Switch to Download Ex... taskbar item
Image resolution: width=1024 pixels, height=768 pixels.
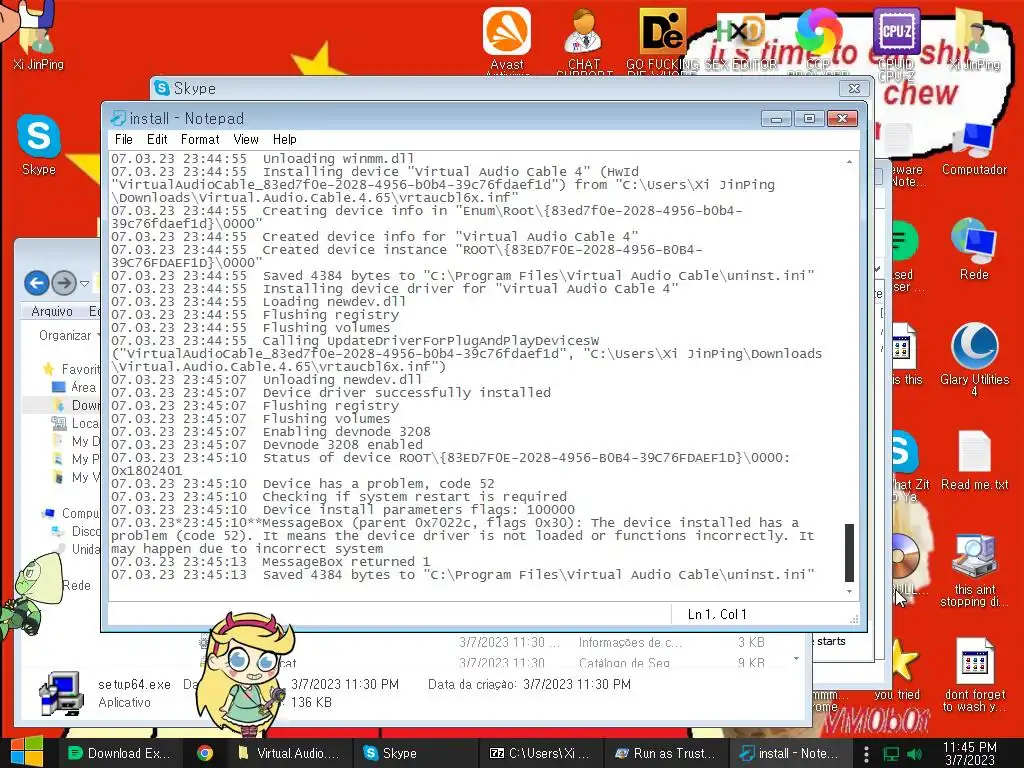tap(120, 753)
